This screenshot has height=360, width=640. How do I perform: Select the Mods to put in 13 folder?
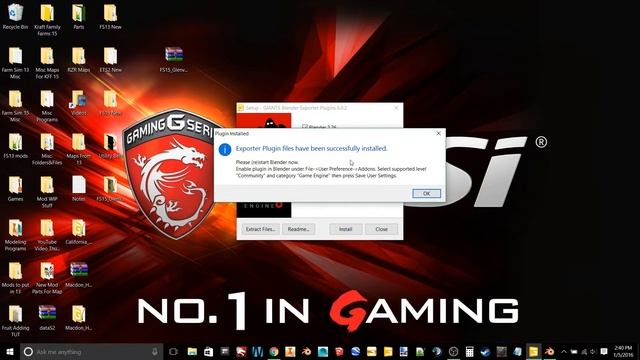[x=15, y=278]
